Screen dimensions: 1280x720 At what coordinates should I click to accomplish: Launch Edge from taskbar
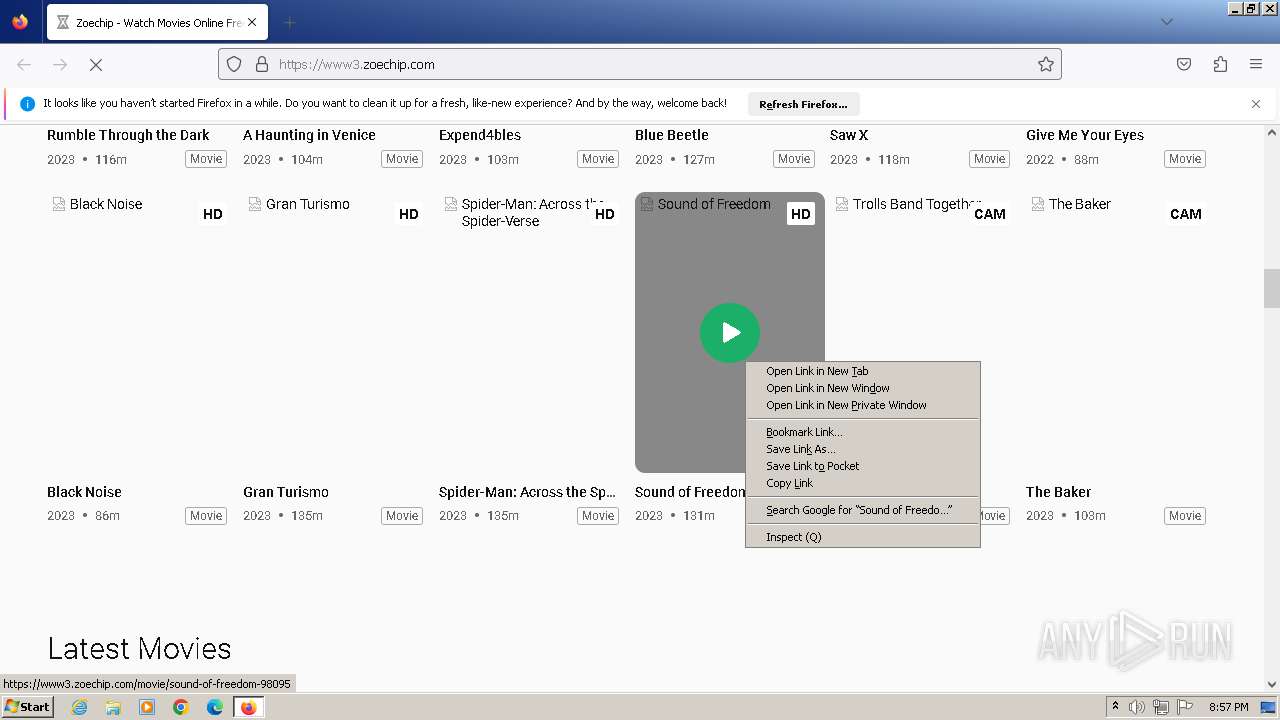(x=215, y=707)
